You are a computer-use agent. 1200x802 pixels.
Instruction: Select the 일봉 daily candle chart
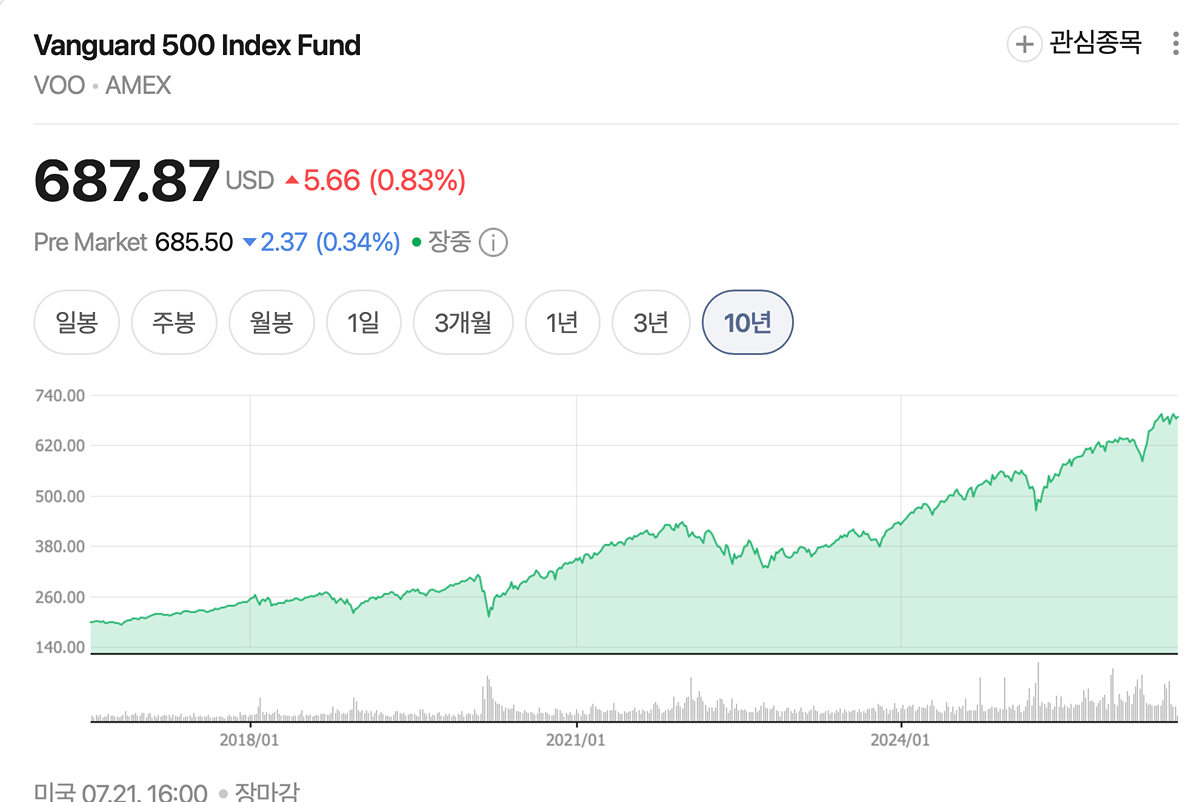coord(77,323)
